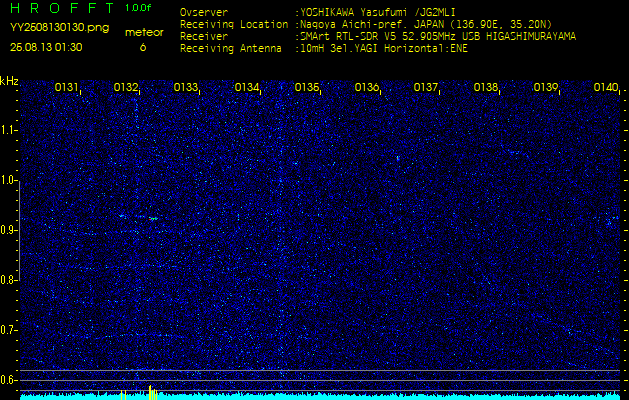Click the kHz axis unit label

[x=9, y=81]
